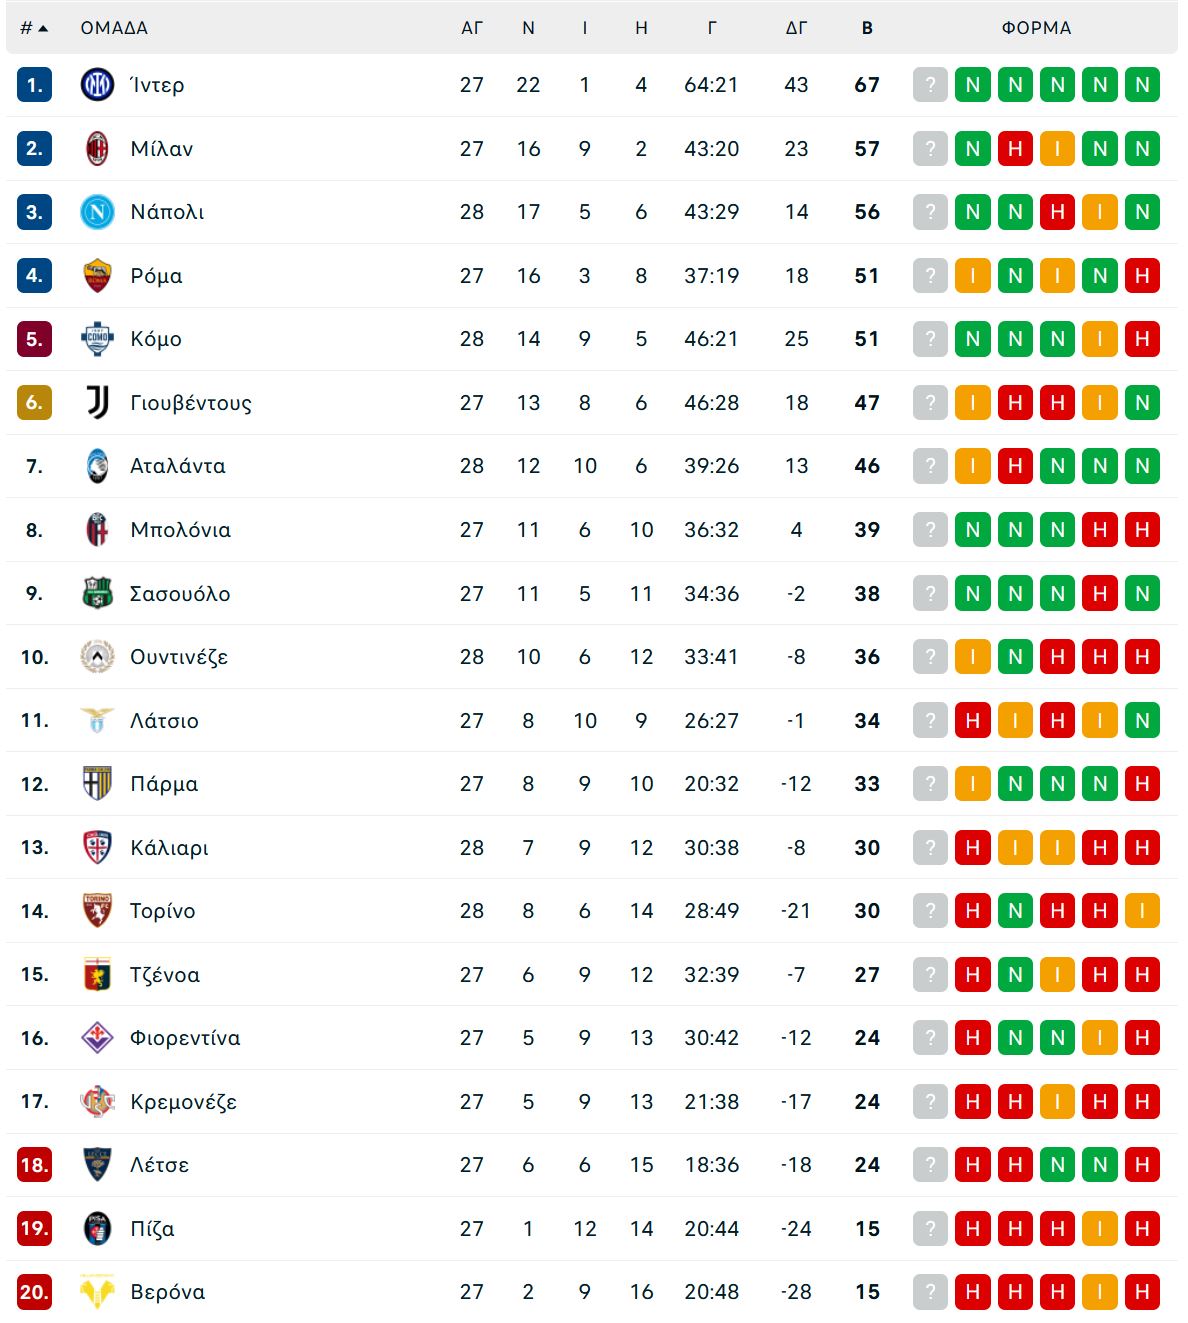
Task: Click the Parma club crest icon
Action: [97, 784]
